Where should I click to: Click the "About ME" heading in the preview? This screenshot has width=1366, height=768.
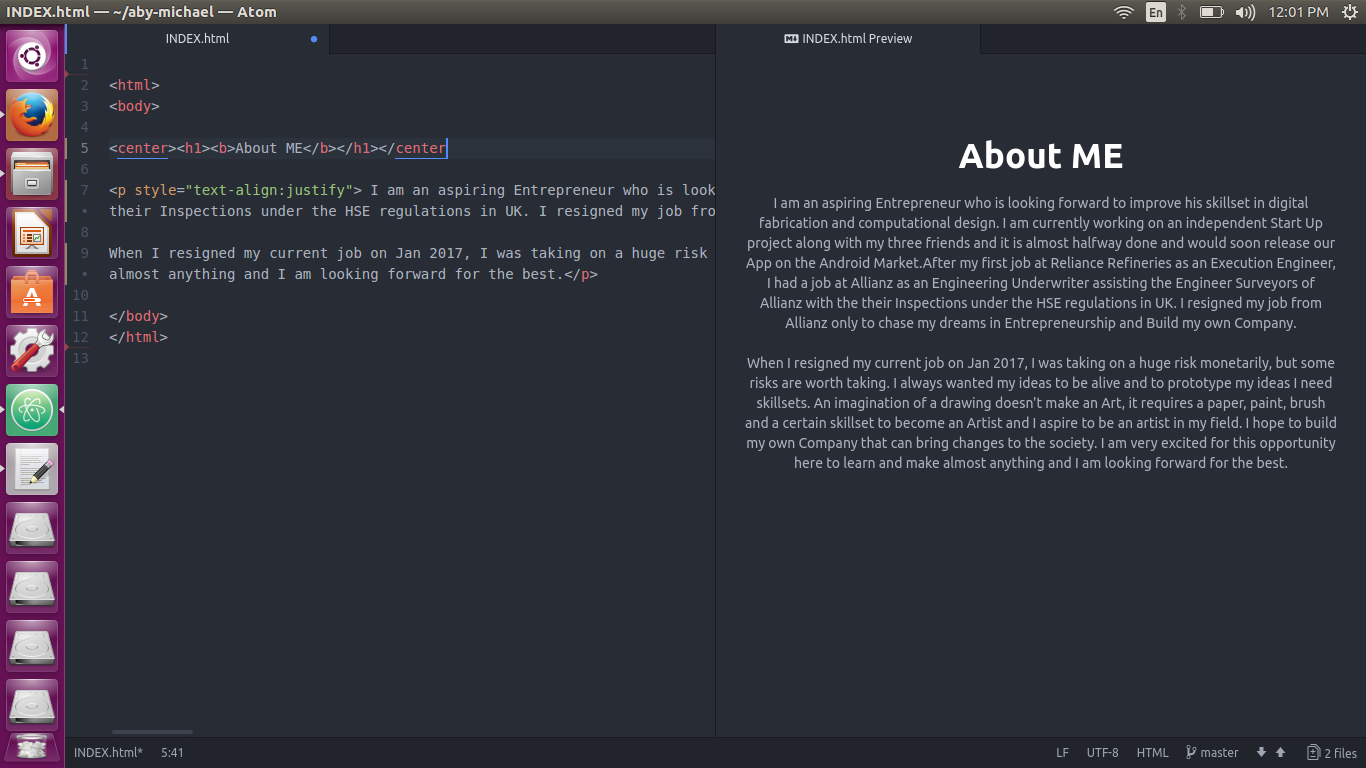coord(1041,156)
